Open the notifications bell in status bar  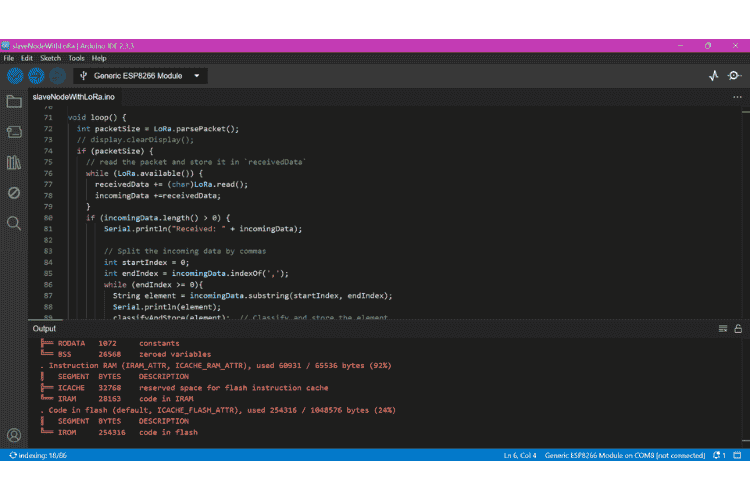pyautogui.click(x=719, y=455)
